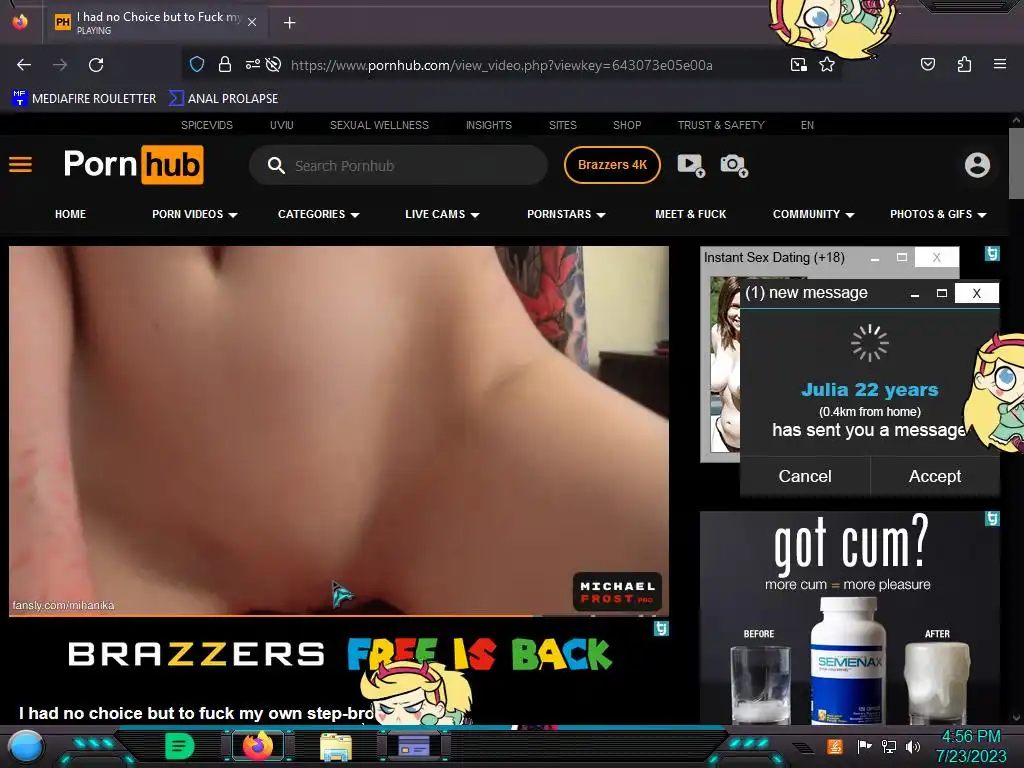Open the Firefox application menu
1024x768 pixels.
1000,64
